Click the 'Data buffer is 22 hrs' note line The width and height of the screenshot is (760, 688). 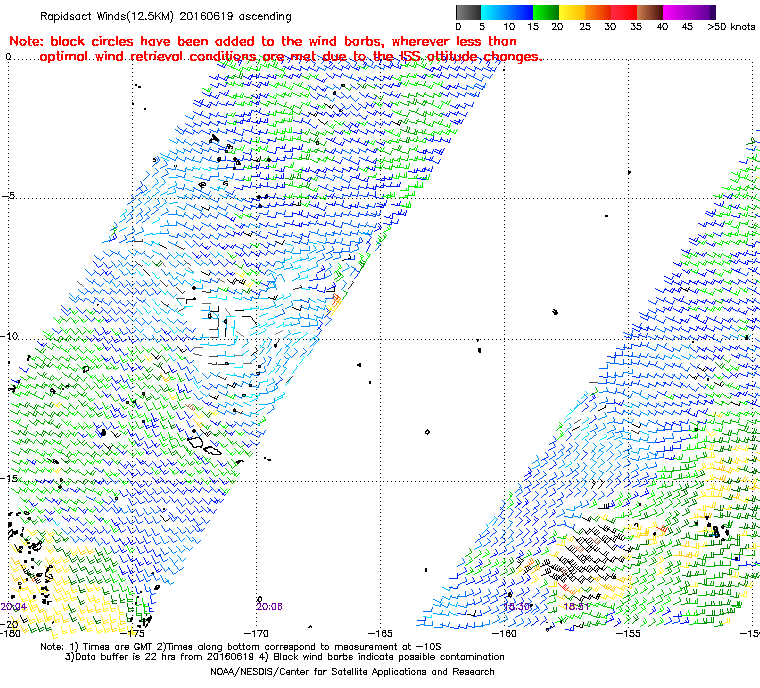tap(285, 657)
